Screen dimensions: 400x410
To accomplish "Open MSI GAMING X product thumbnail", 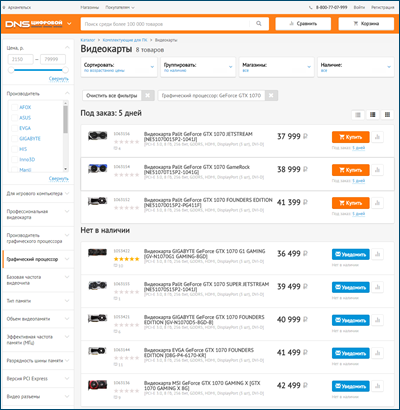I will (x=97, y=385).
